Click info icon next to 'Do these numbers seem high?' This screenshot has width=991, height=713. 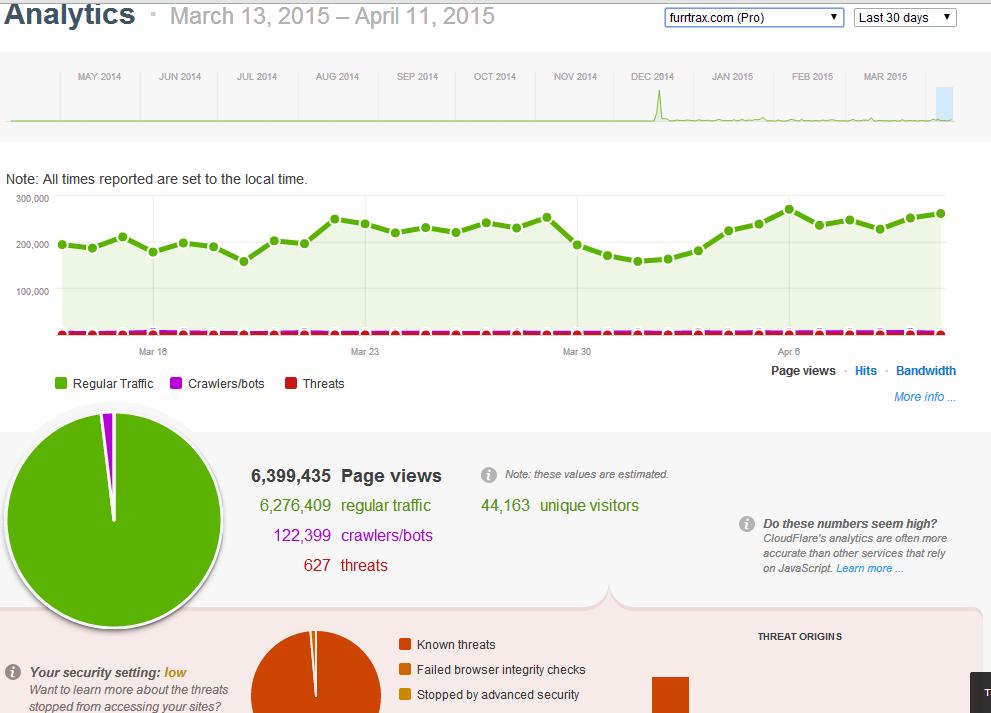coord(747,524)
